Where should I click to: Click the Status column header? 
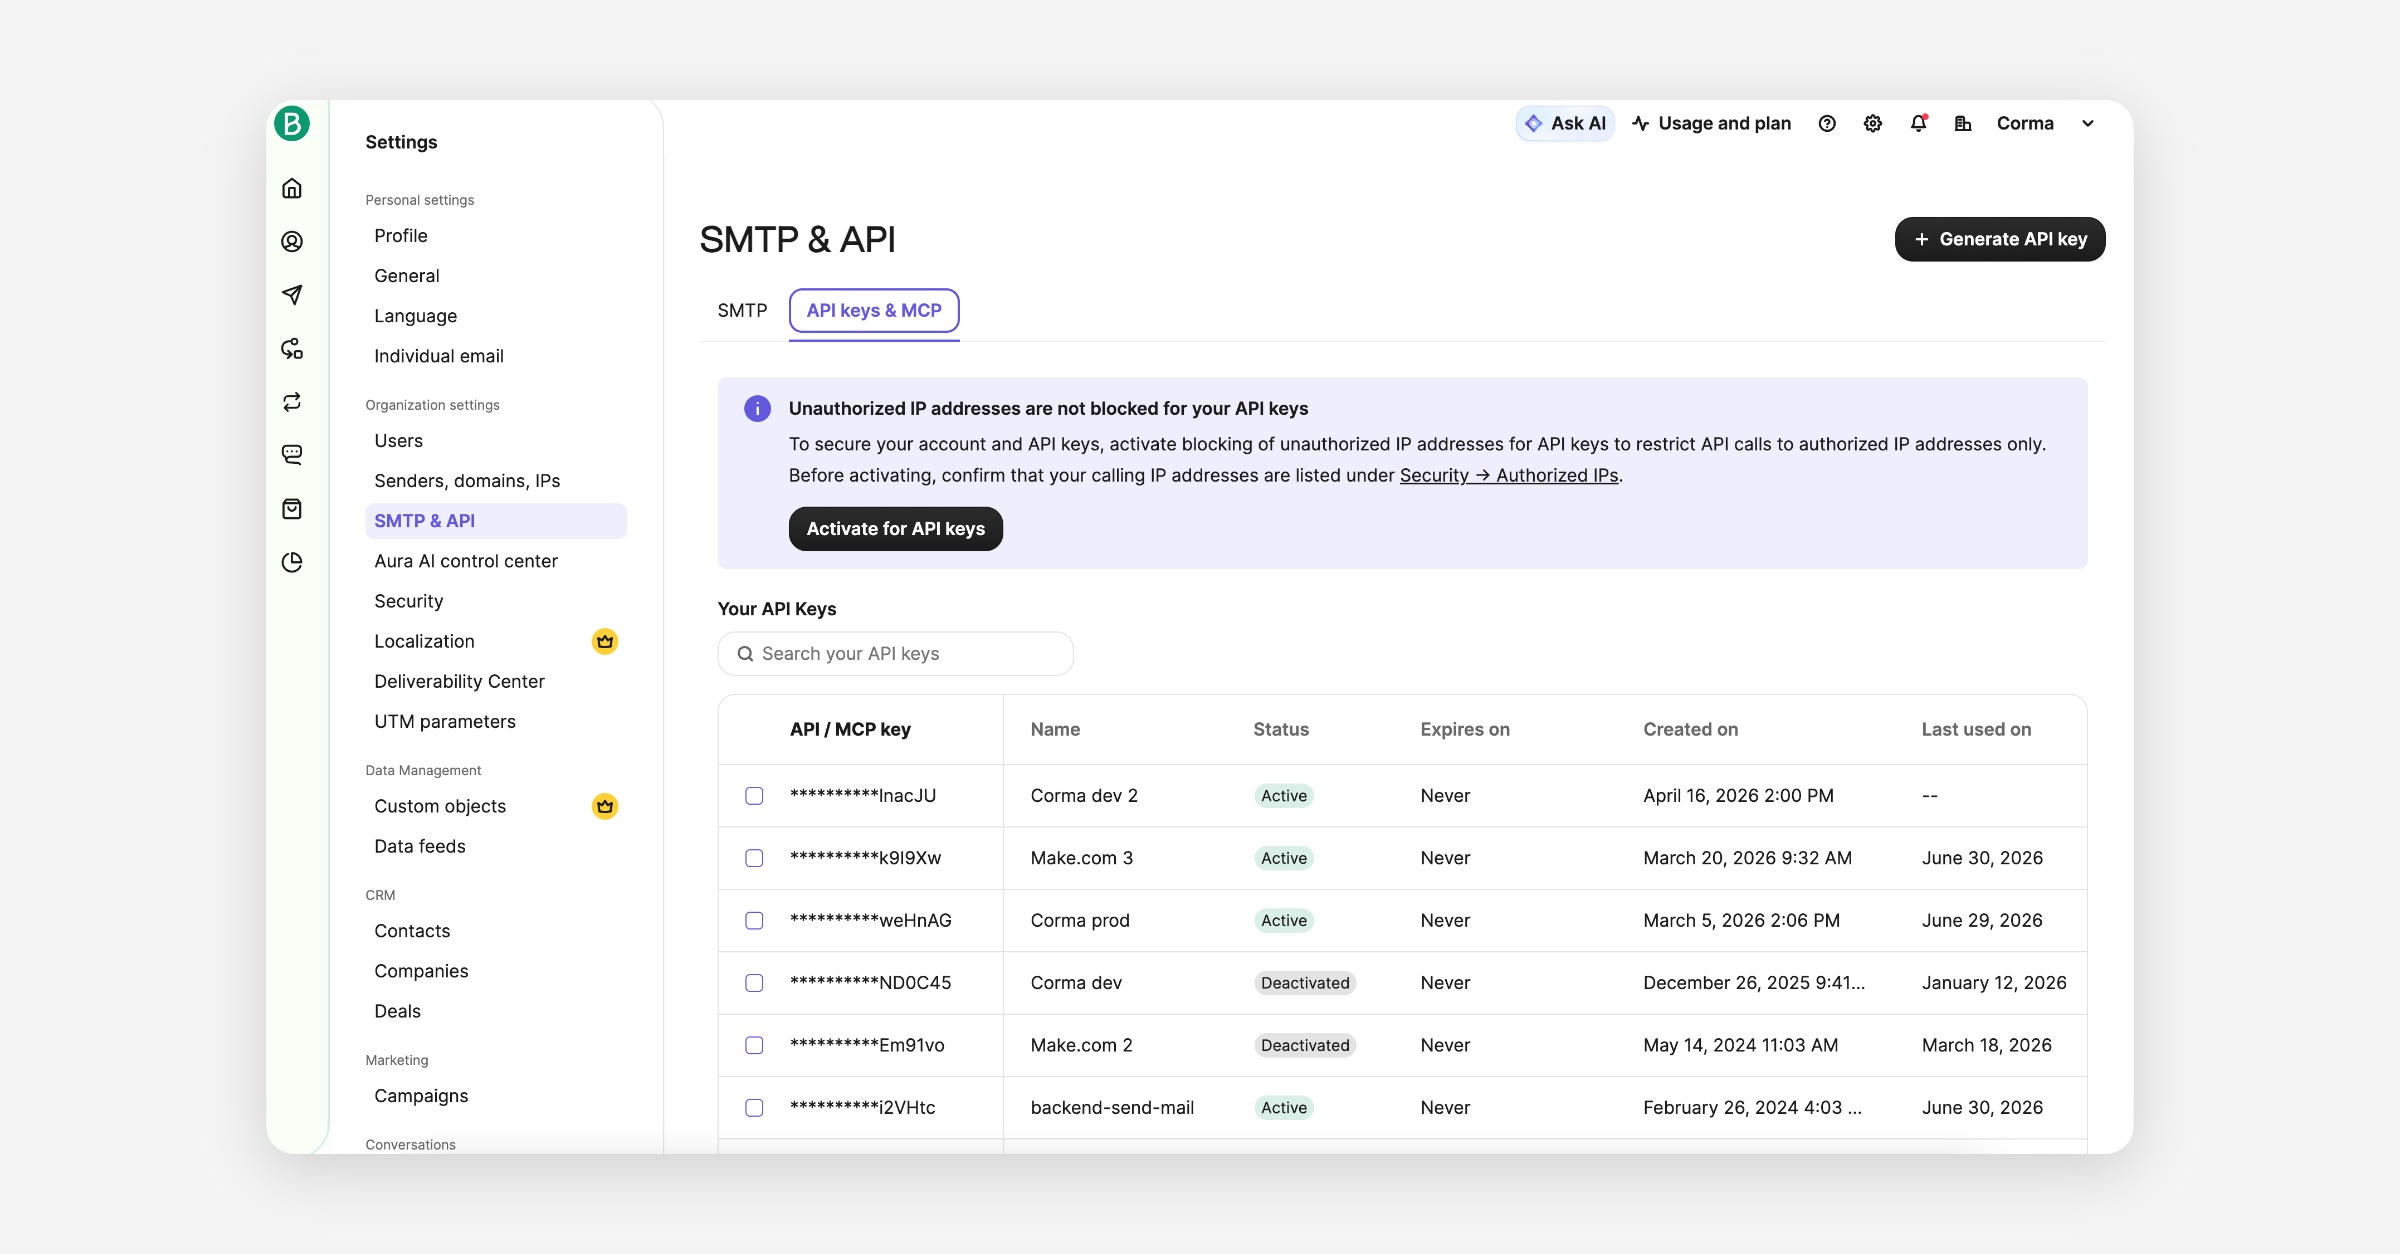[x=1281, y=730]
